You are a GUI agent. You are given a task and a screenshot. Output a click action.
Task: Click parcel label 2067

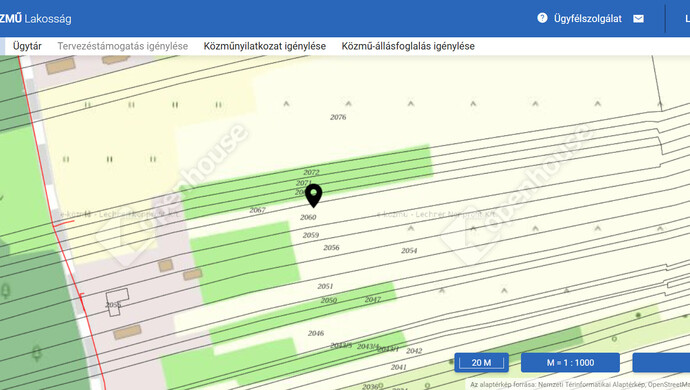(x=257, y=210)
